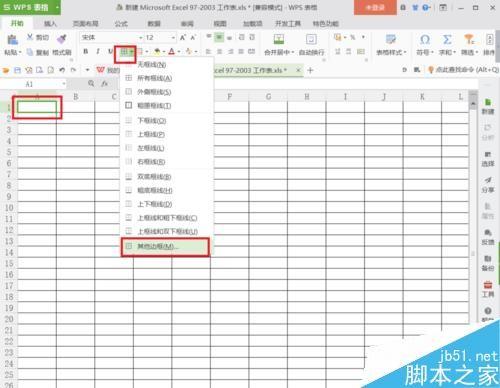Open the borders dropdown button
Image resolution: width=500 pixels, height=388 pixels.
126,52
